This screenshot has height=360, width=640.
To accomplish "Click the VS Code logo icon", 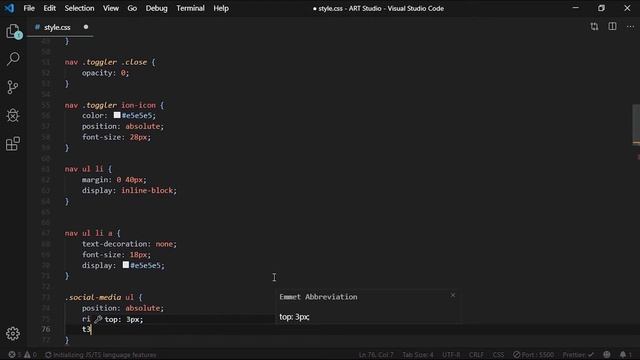I will point(9,8).
